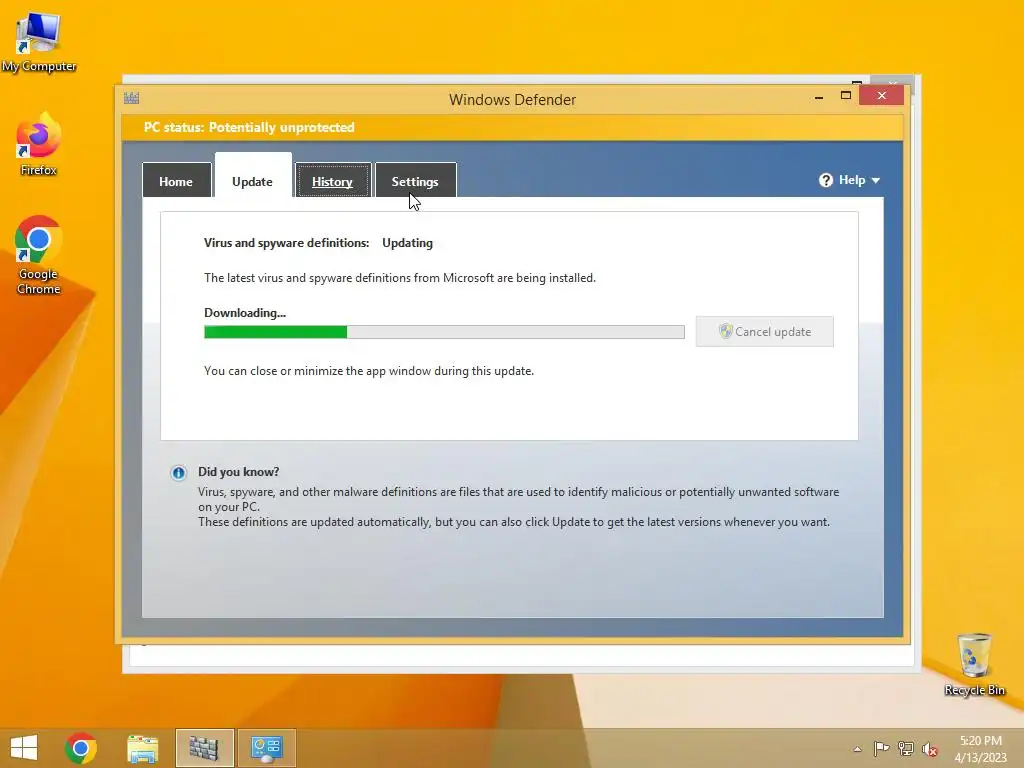Click the PC status: Potentially unprotected banner
Image resolution: width=1024 pixels, height=768 pixels.
[512, 127]
